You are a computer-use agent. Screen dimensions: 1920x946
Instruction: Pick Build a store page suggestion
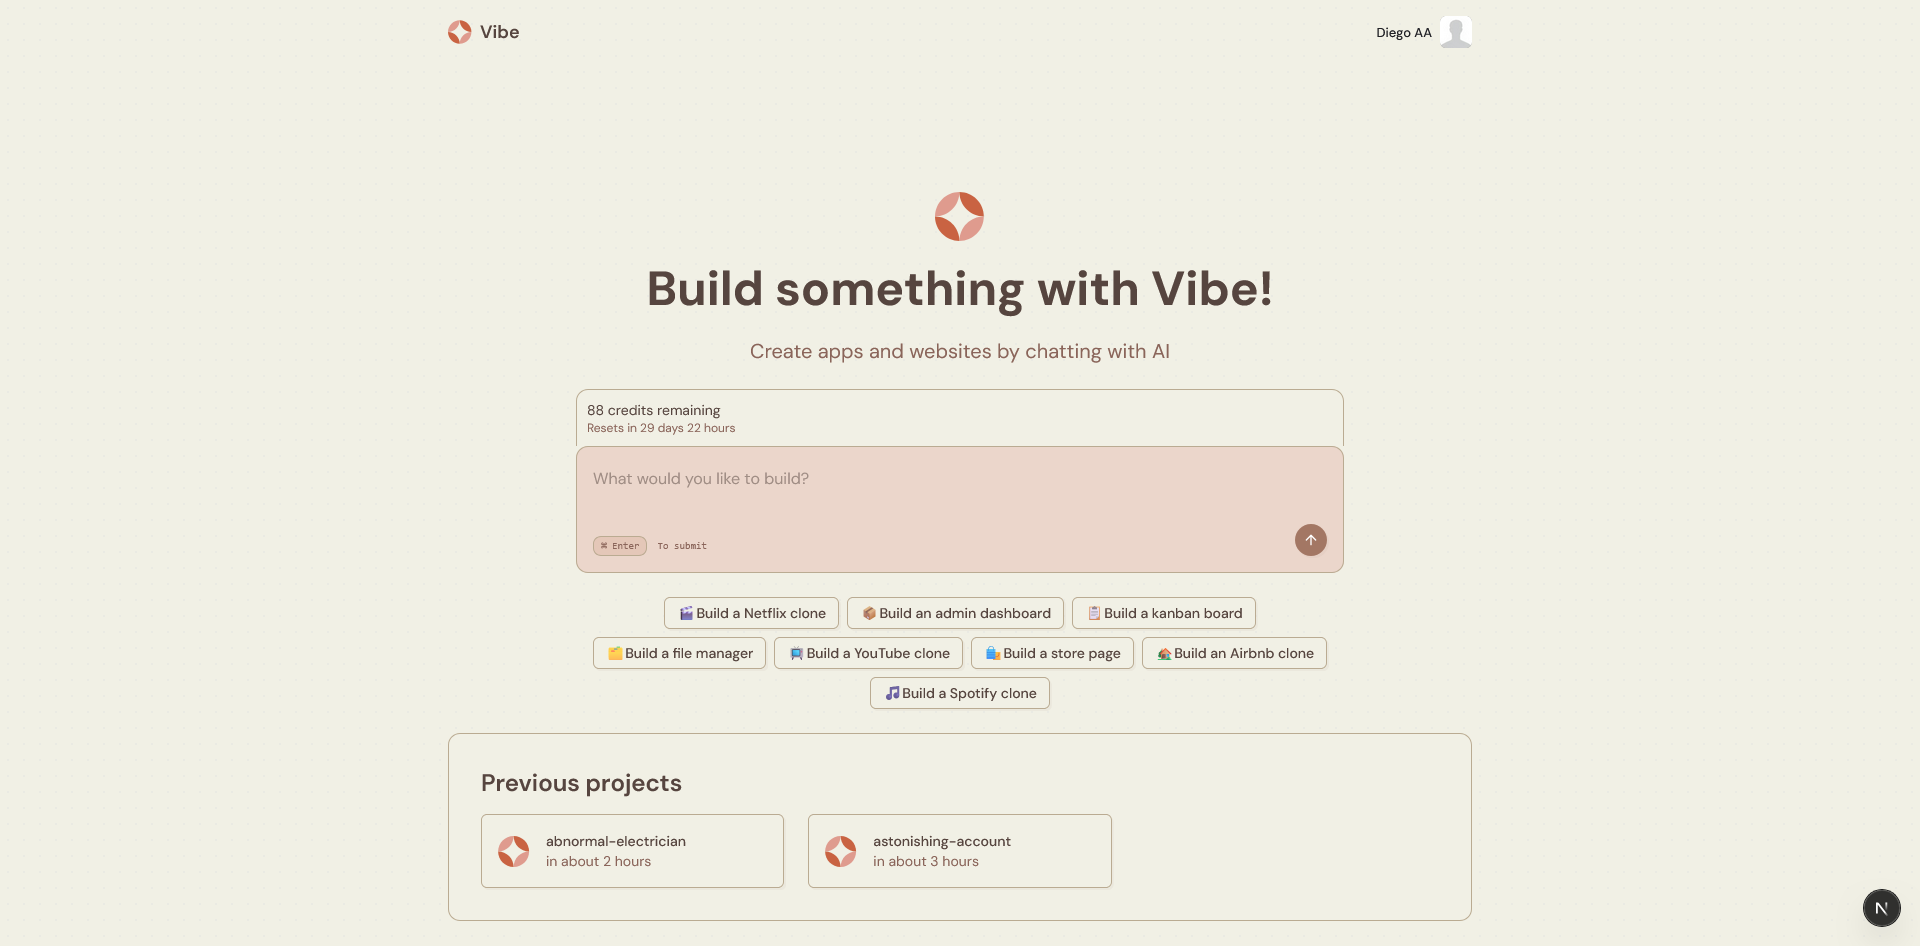[x=1052, y=653]
